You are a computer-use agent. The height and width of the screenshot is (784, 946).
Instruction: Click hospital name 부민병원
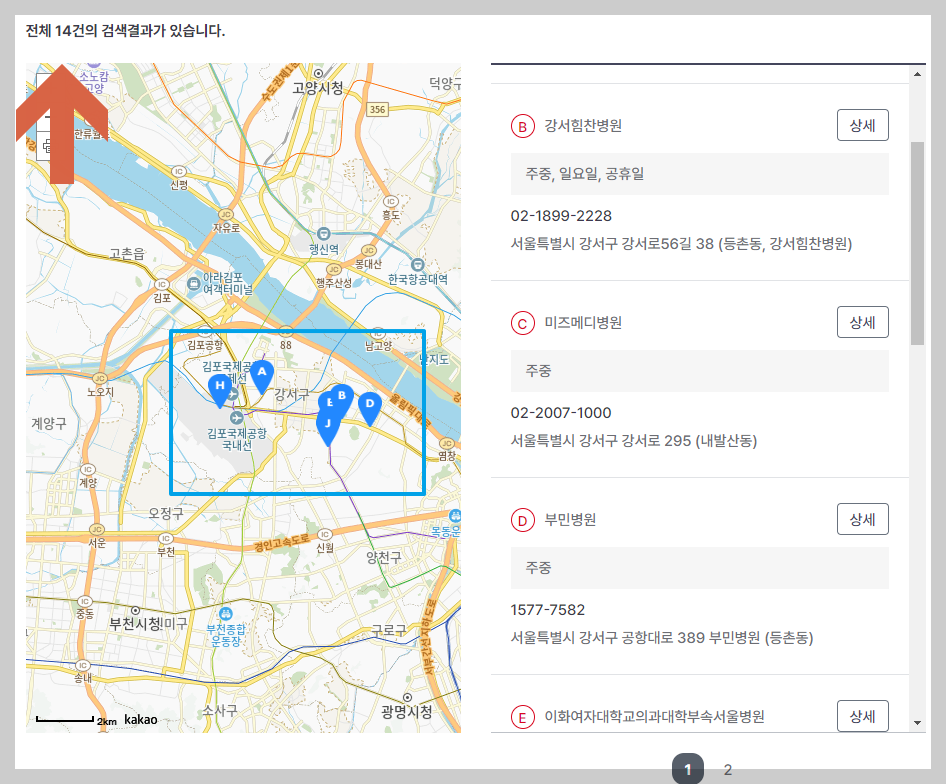point(570,520)
